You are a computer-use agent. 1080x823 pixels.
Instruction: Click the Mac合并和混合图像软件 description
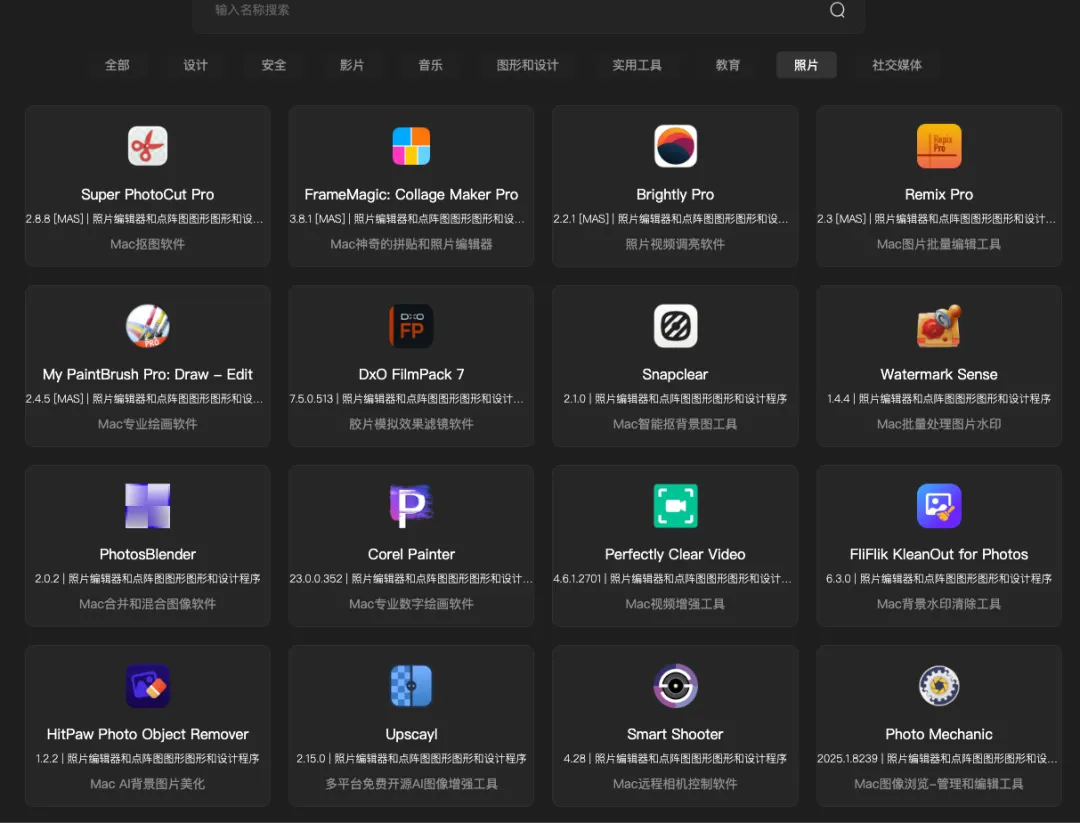click(147, 603)
